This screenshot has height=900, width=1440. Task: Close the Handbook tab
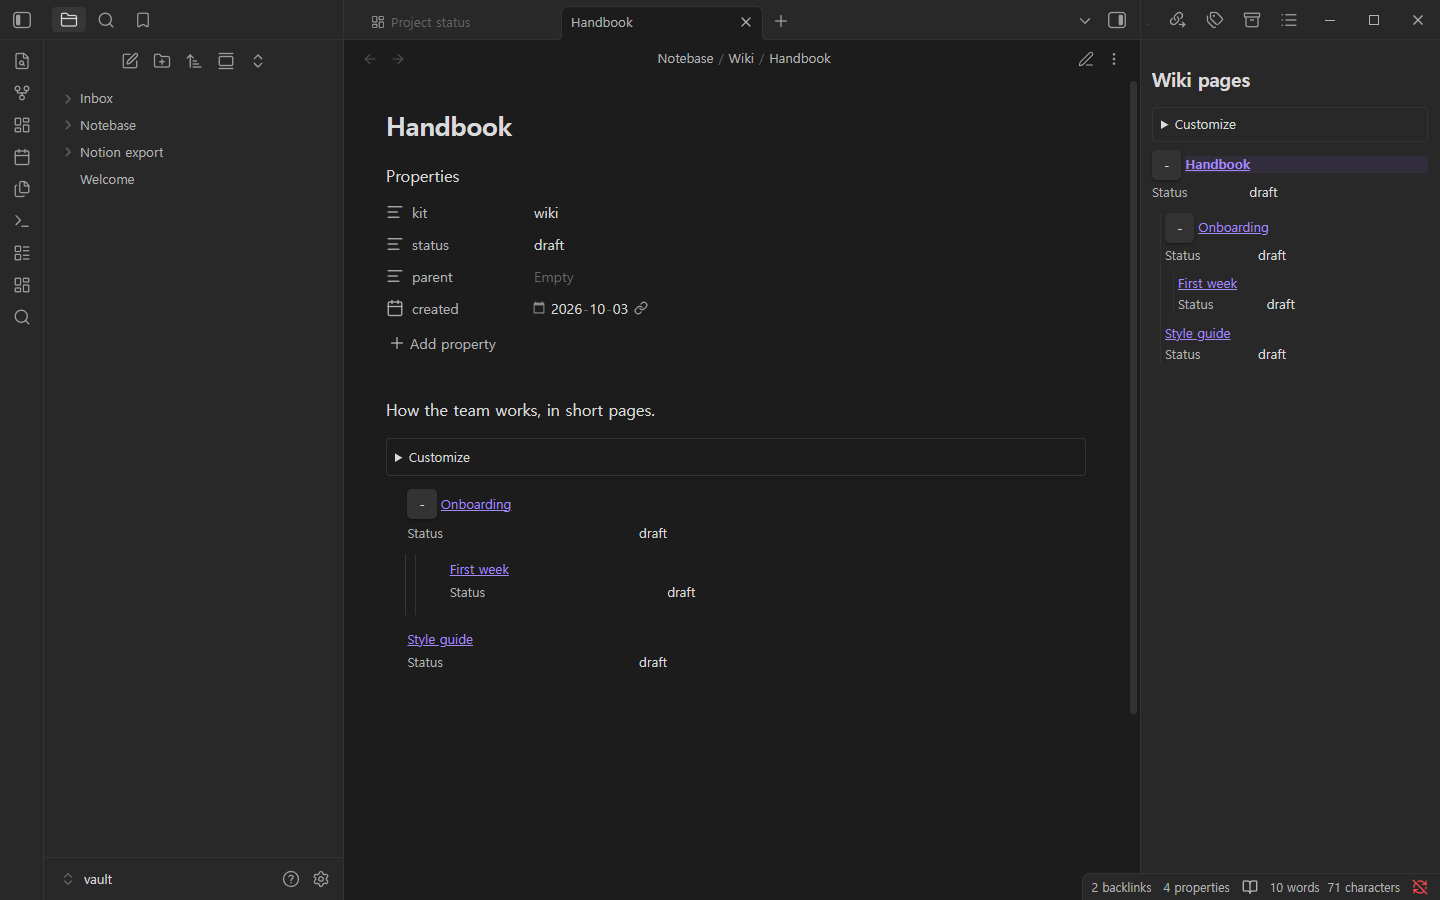[746, 22]
